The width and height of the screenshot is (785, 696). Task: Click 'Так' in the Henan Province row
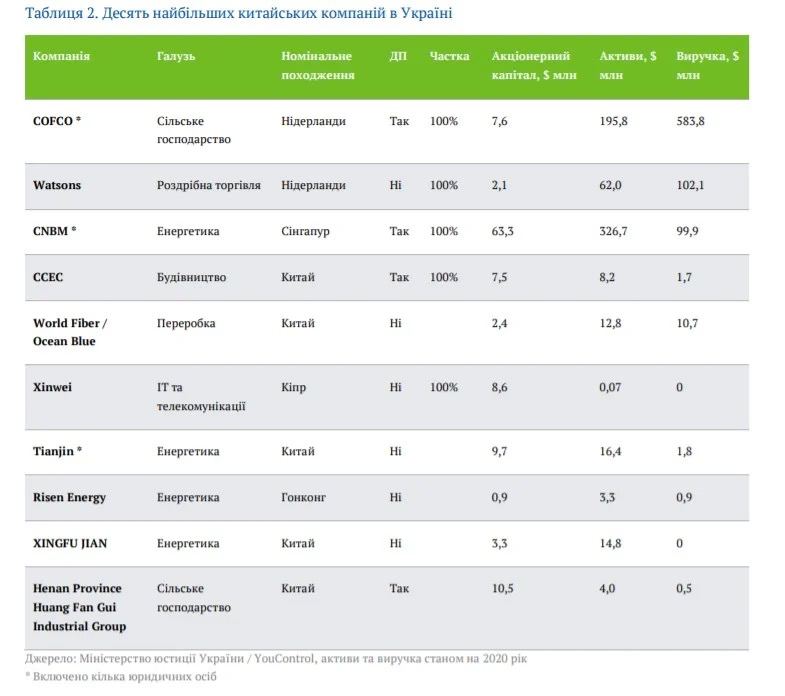(399, 589)
